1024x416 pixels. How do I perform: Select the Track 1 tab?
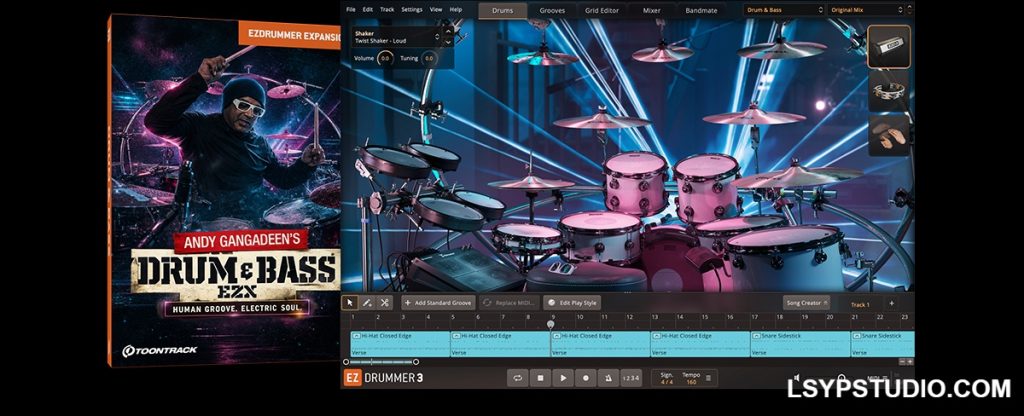pyautogui.click(x=860, y=304)
